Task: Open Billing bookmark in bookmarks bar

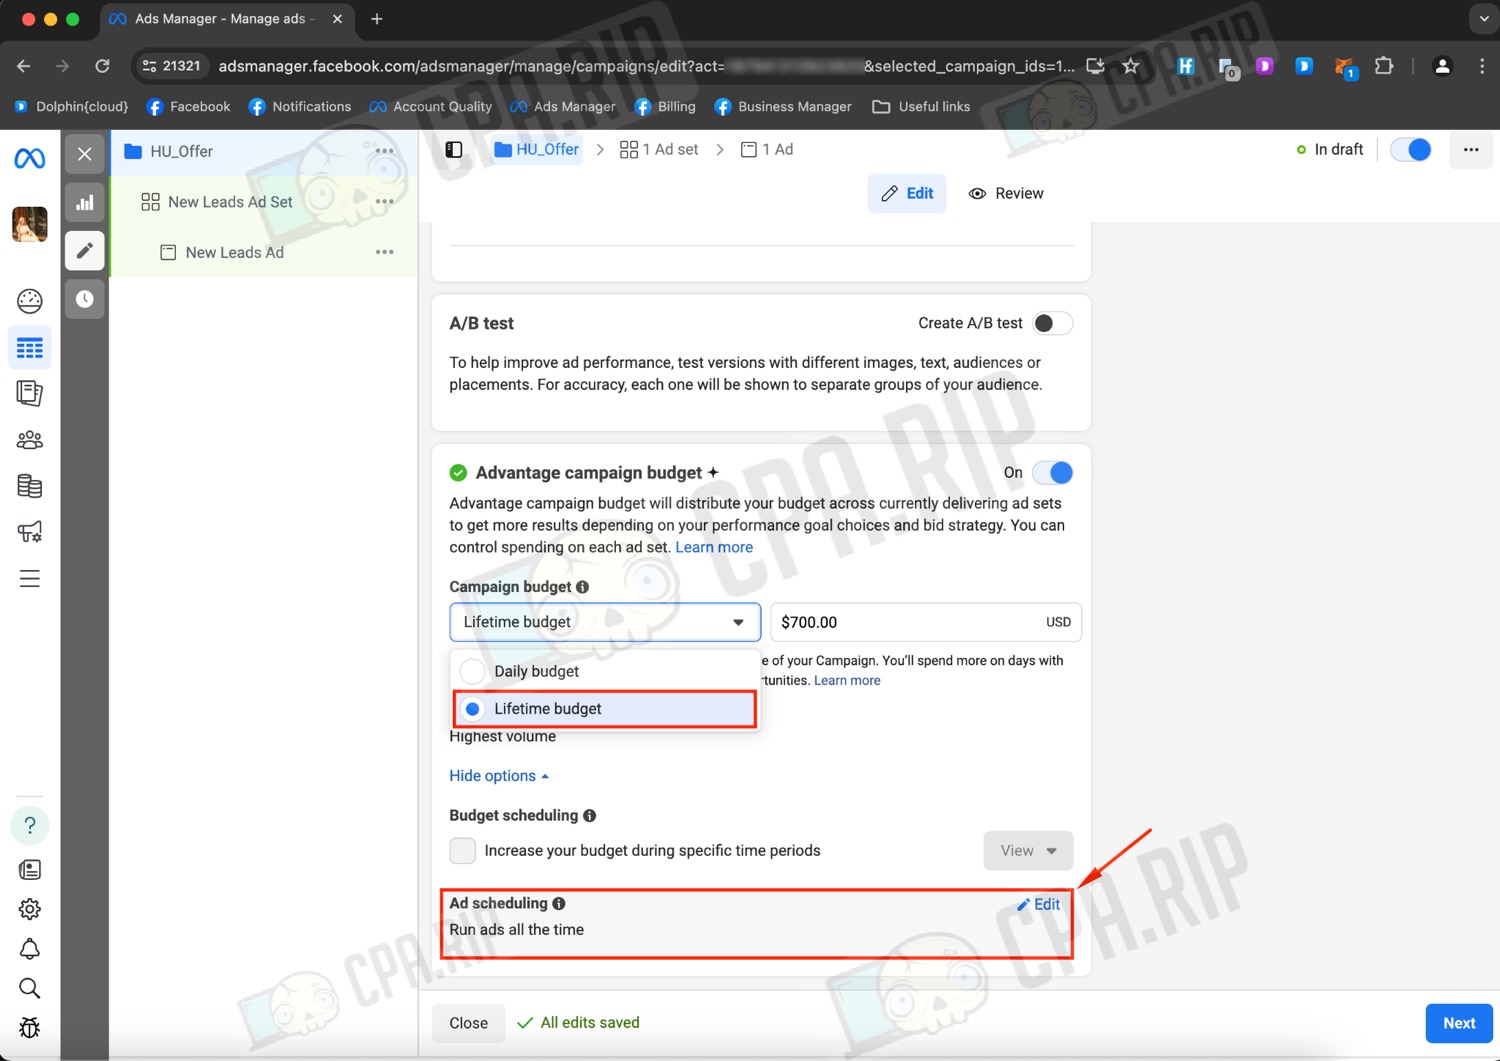Action: (x=665, y=107)
